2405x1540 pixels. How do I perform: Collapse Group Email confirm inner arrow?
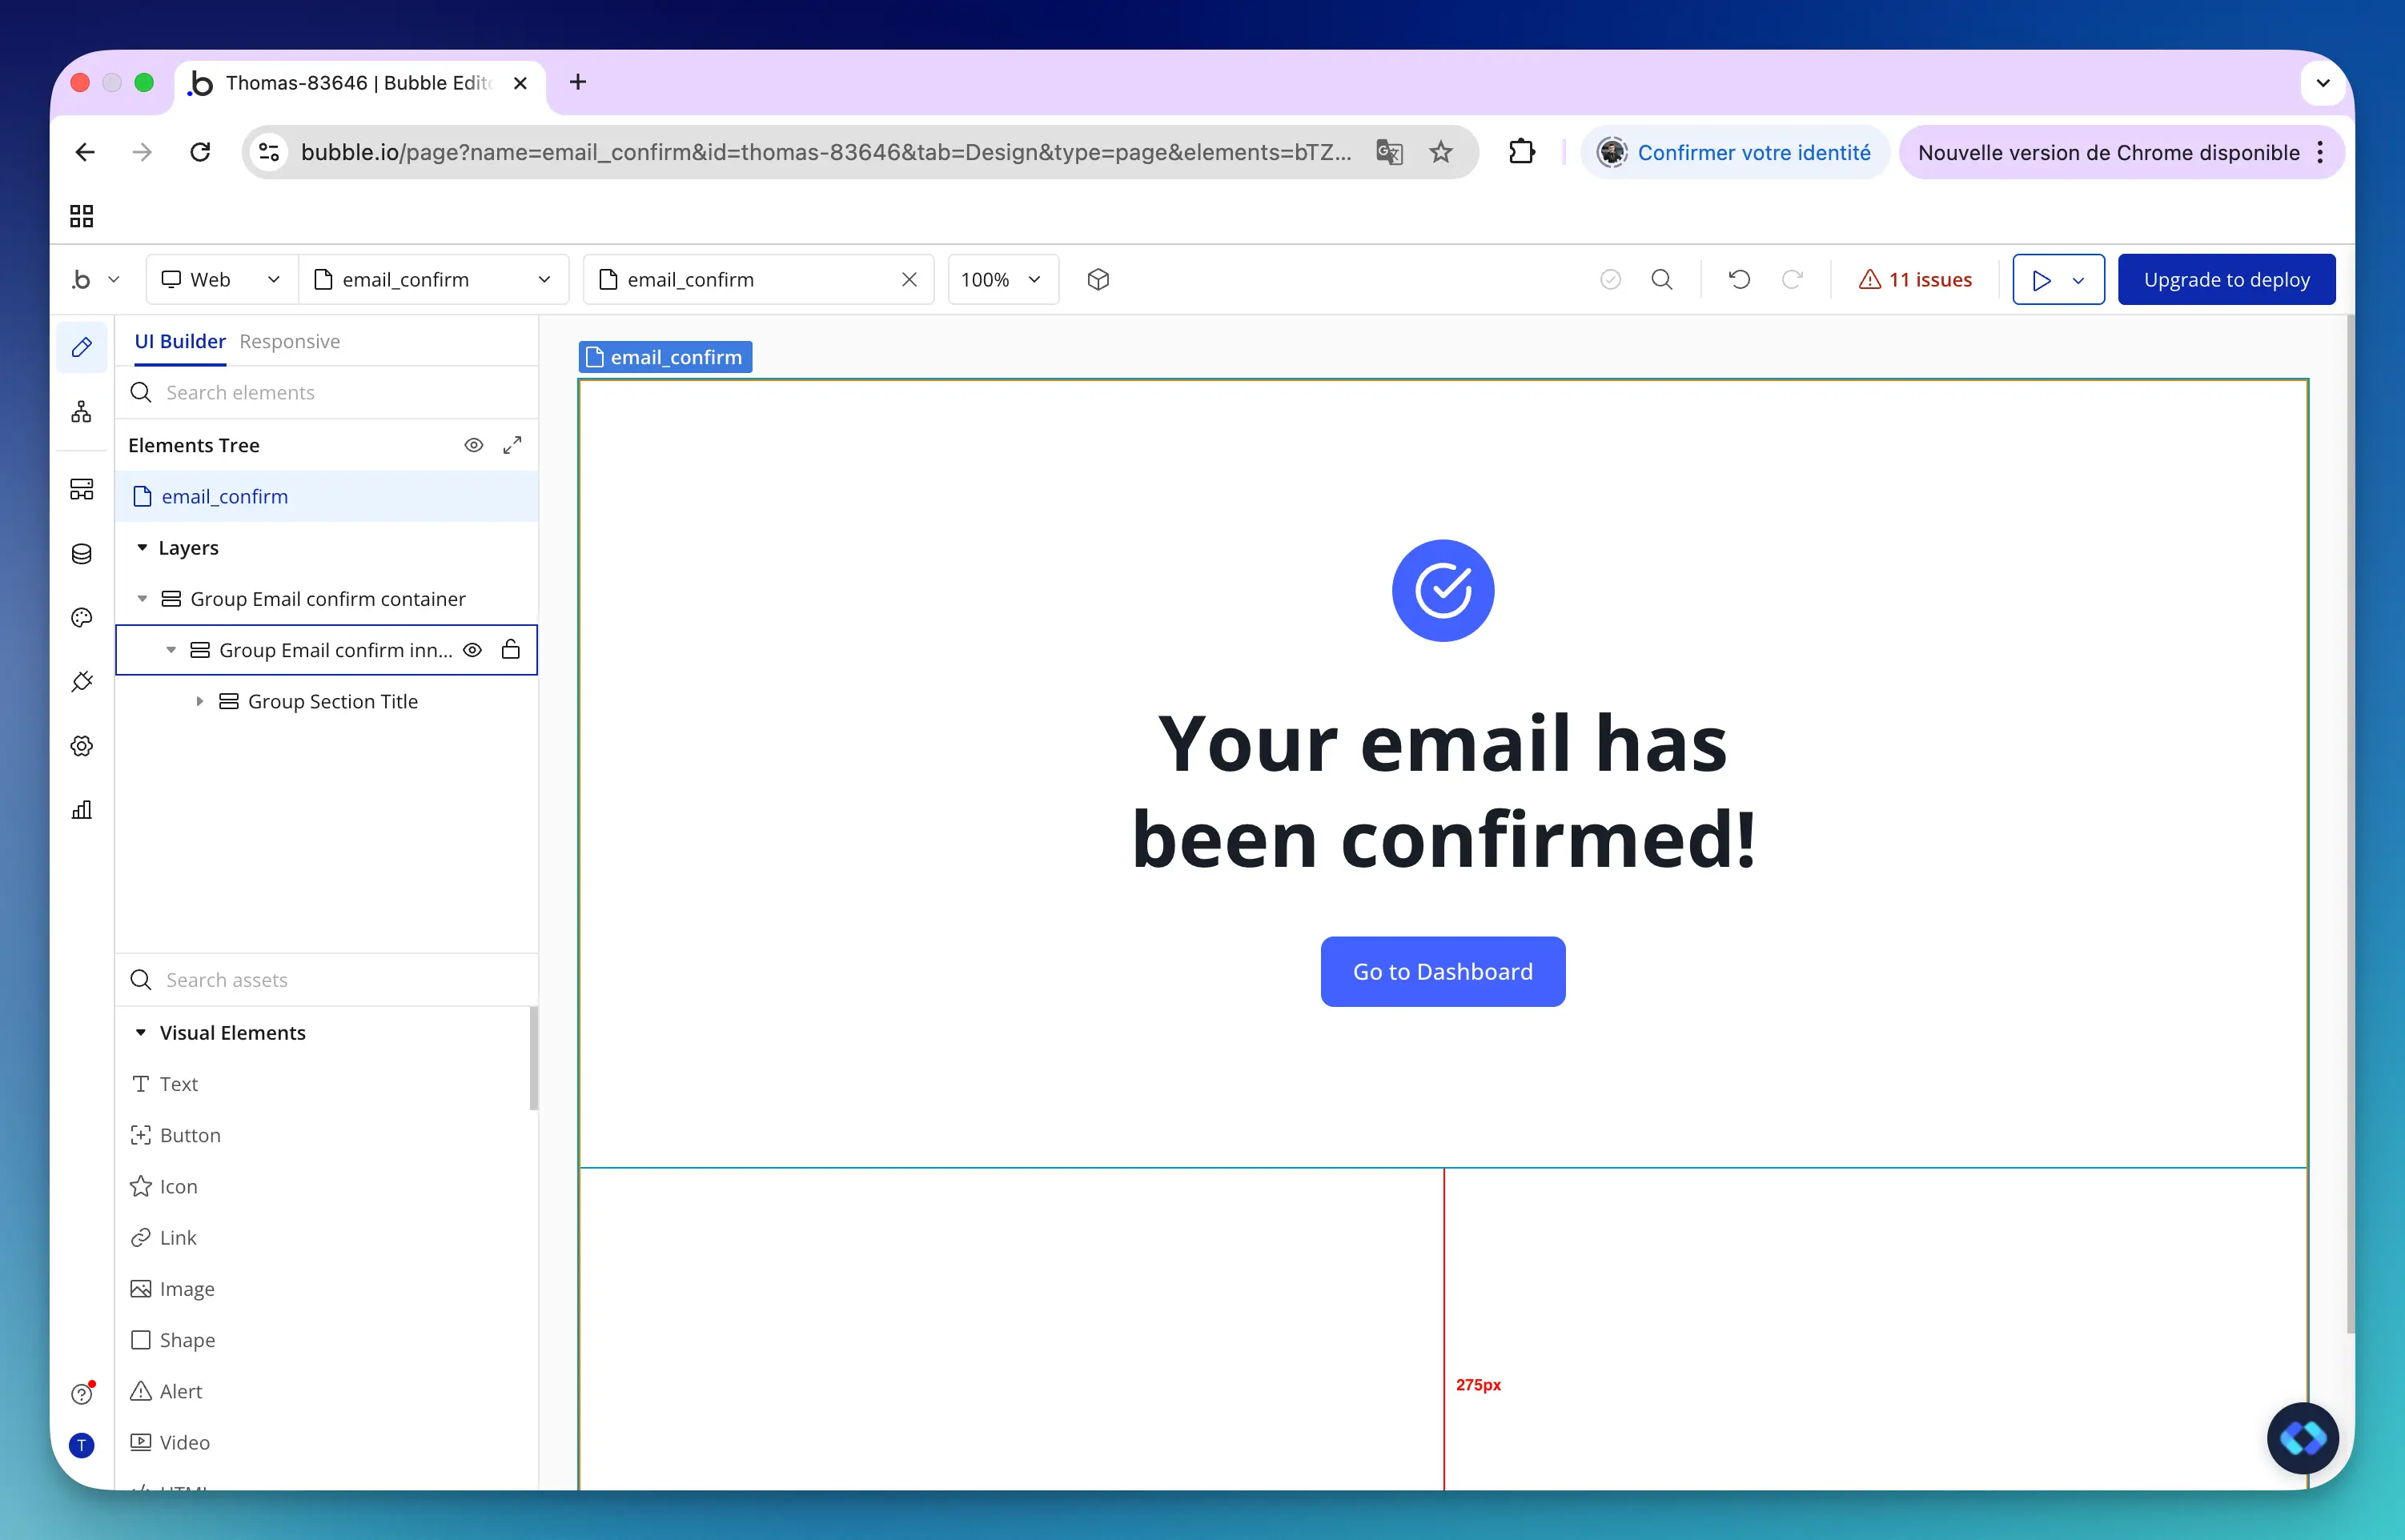point(171,650)
